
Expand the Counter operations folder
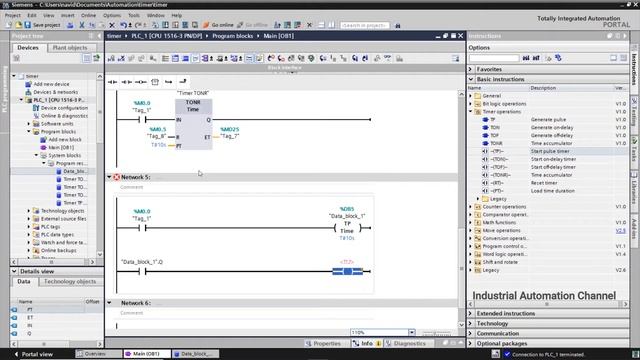point(471,207)
